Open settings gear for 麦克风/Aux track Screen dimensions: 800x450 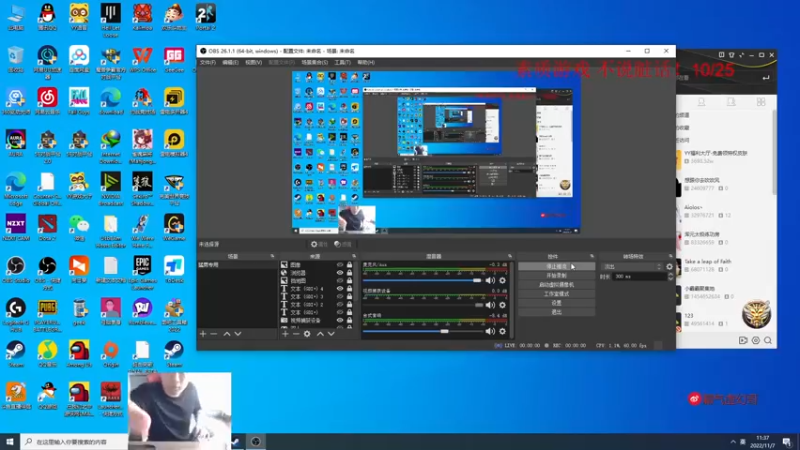pos(503,280)
